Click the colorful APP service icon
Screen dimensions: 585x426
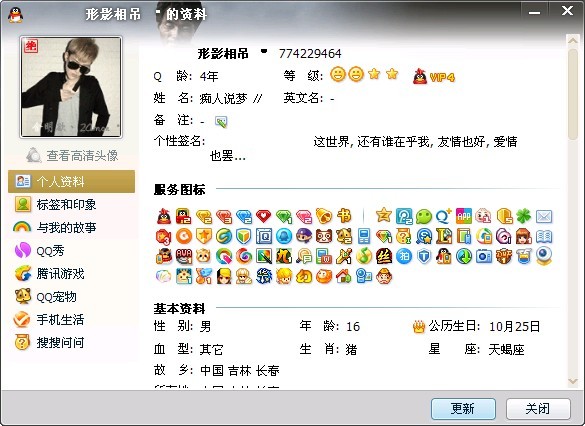coord(464,216)
